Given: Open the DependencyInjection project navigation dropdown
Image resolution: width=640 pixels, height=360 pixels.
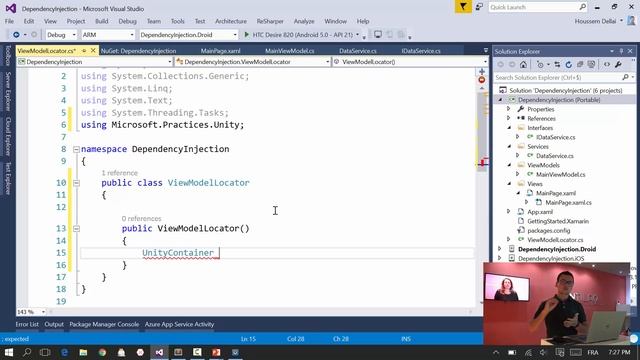Looking at the screenshot, I should tap(95, 62).
